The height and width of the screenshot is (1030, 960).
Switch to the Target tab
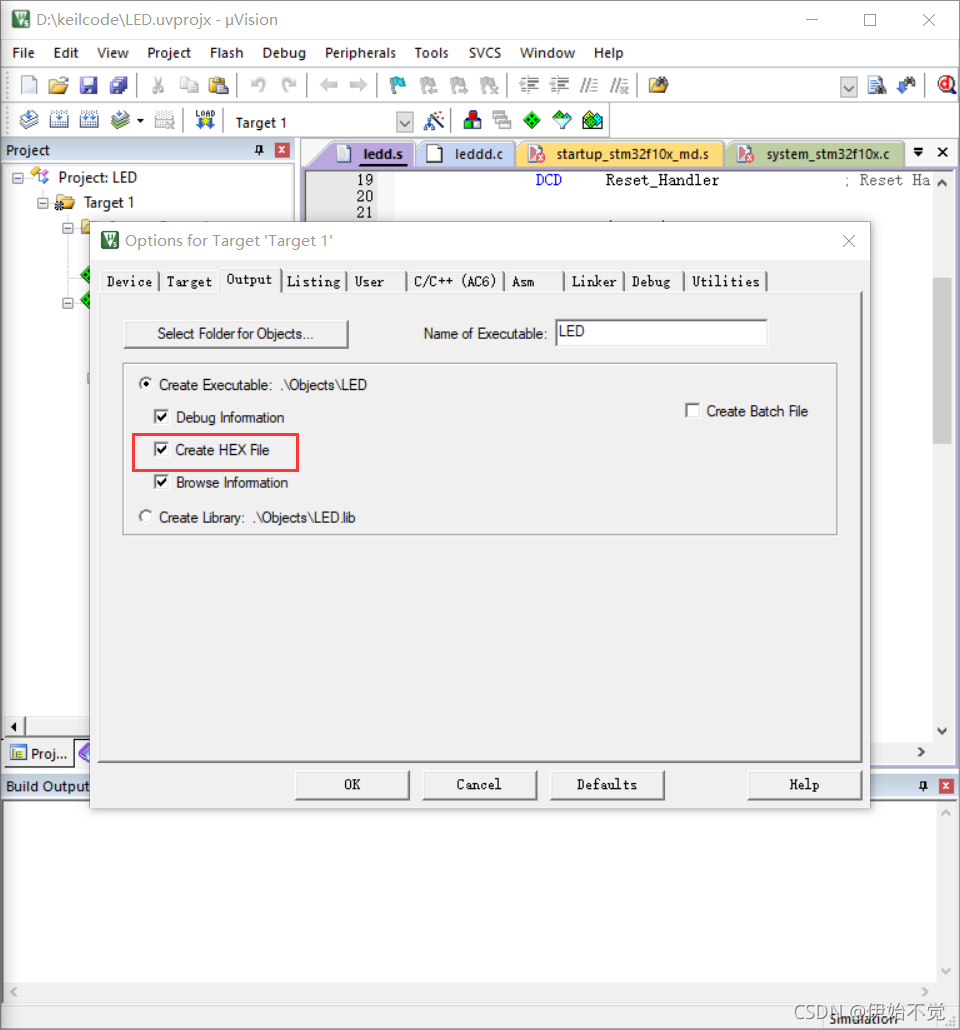tap(189, 281)
